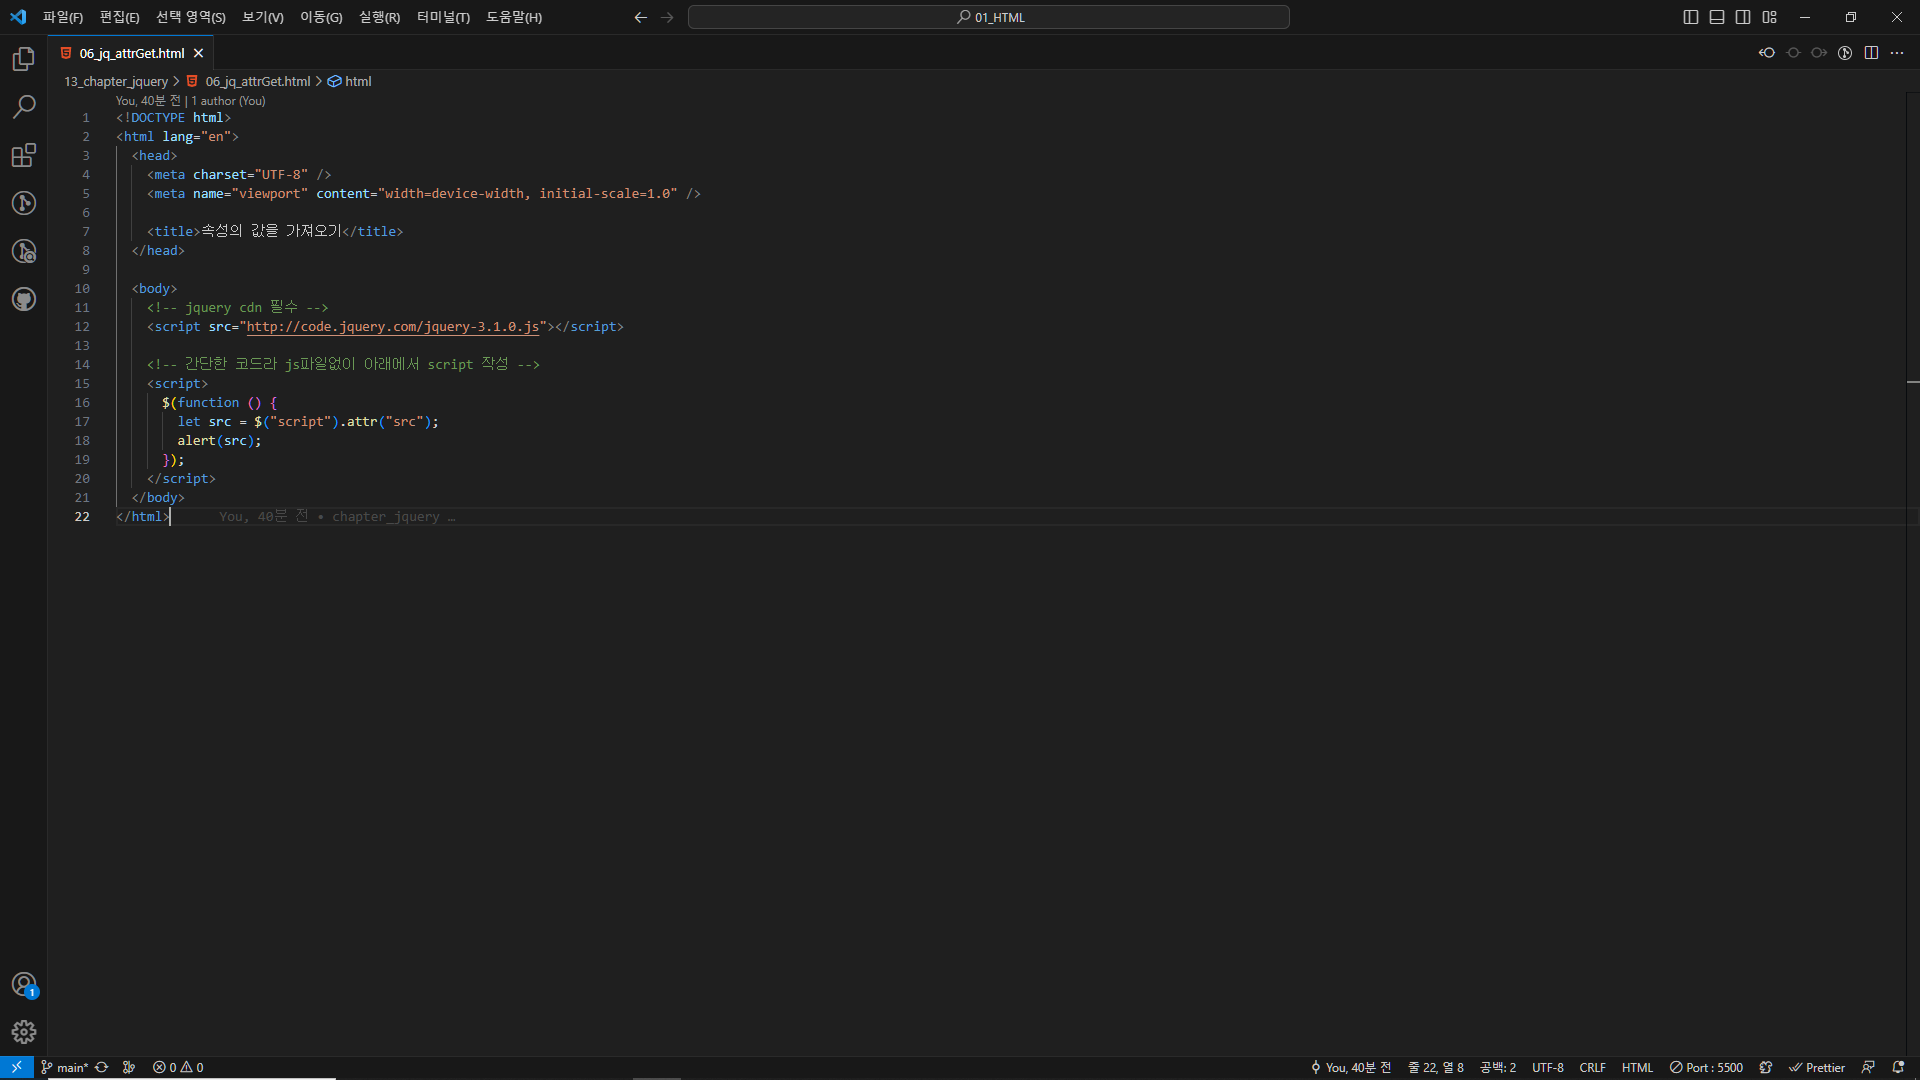Open the customize layout menu
The width and height of the screenshot is (1920, 1080).
coord(1770,17)
